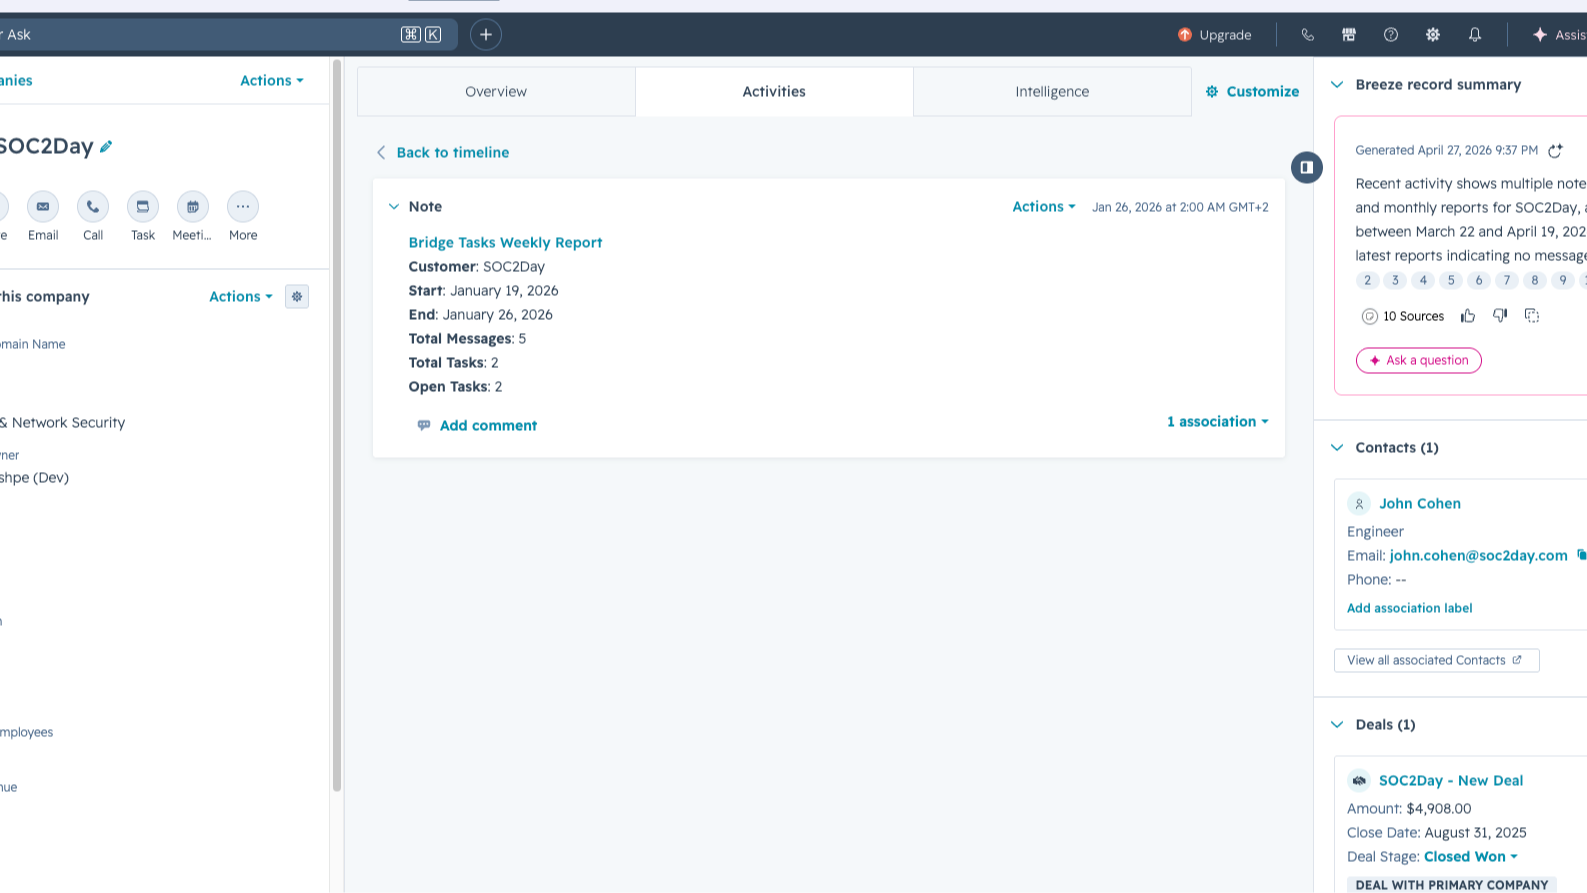Open the More actions ellipsis icon
1587x893 pixels.
coord(243,206)
